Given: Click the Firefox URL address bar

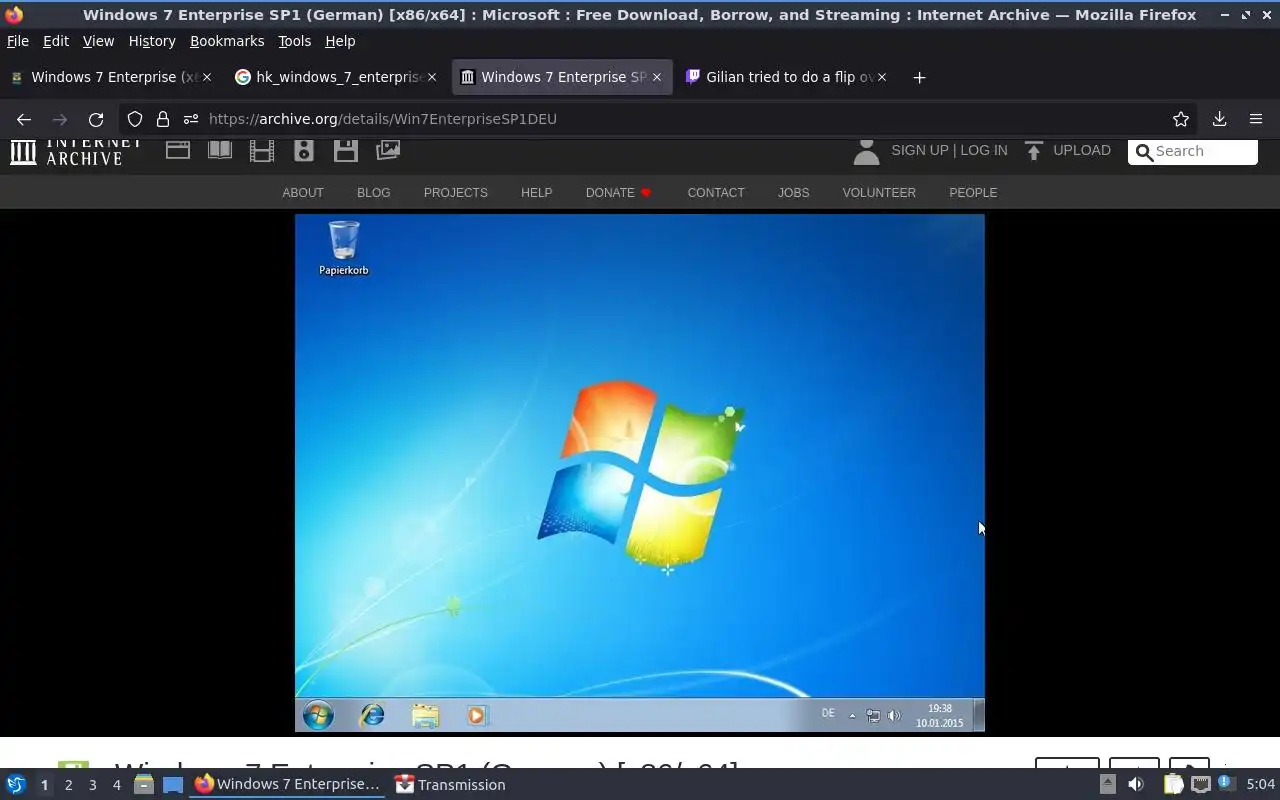Looking at the screenshot, I should (660, 119).
